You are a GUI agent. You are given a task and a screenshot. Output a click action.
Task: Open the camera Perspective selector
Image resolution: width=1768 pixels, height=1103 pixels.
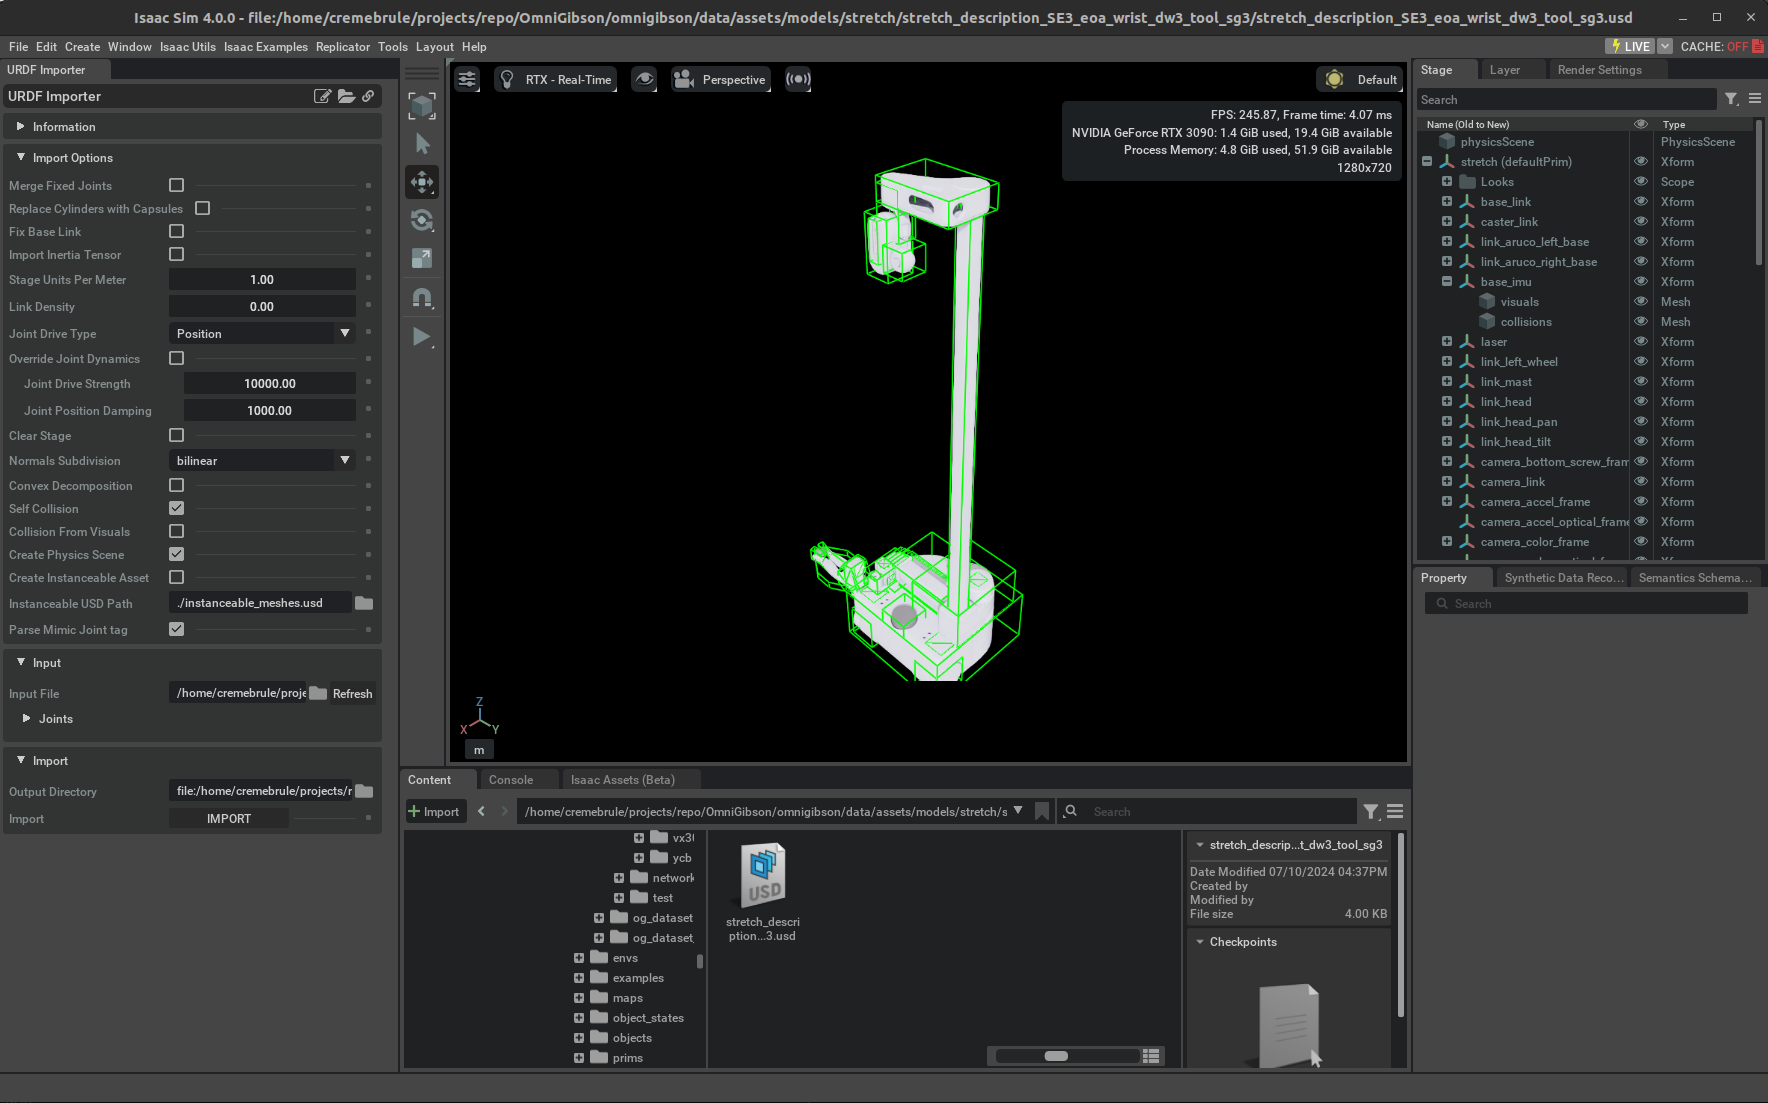coord(720,79)
